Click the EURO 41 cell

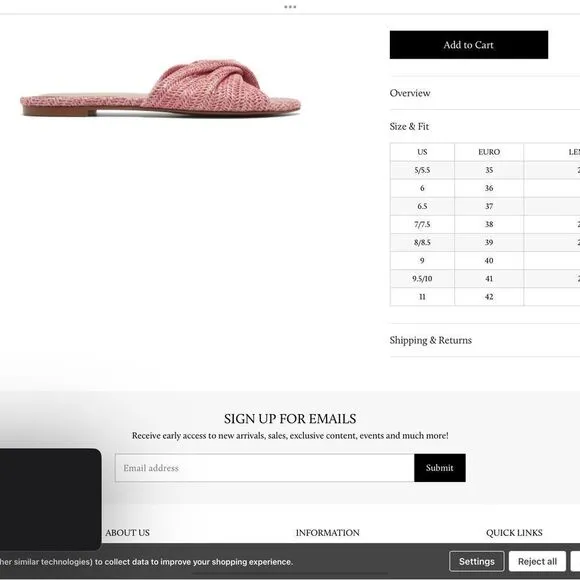pos(489,279)
